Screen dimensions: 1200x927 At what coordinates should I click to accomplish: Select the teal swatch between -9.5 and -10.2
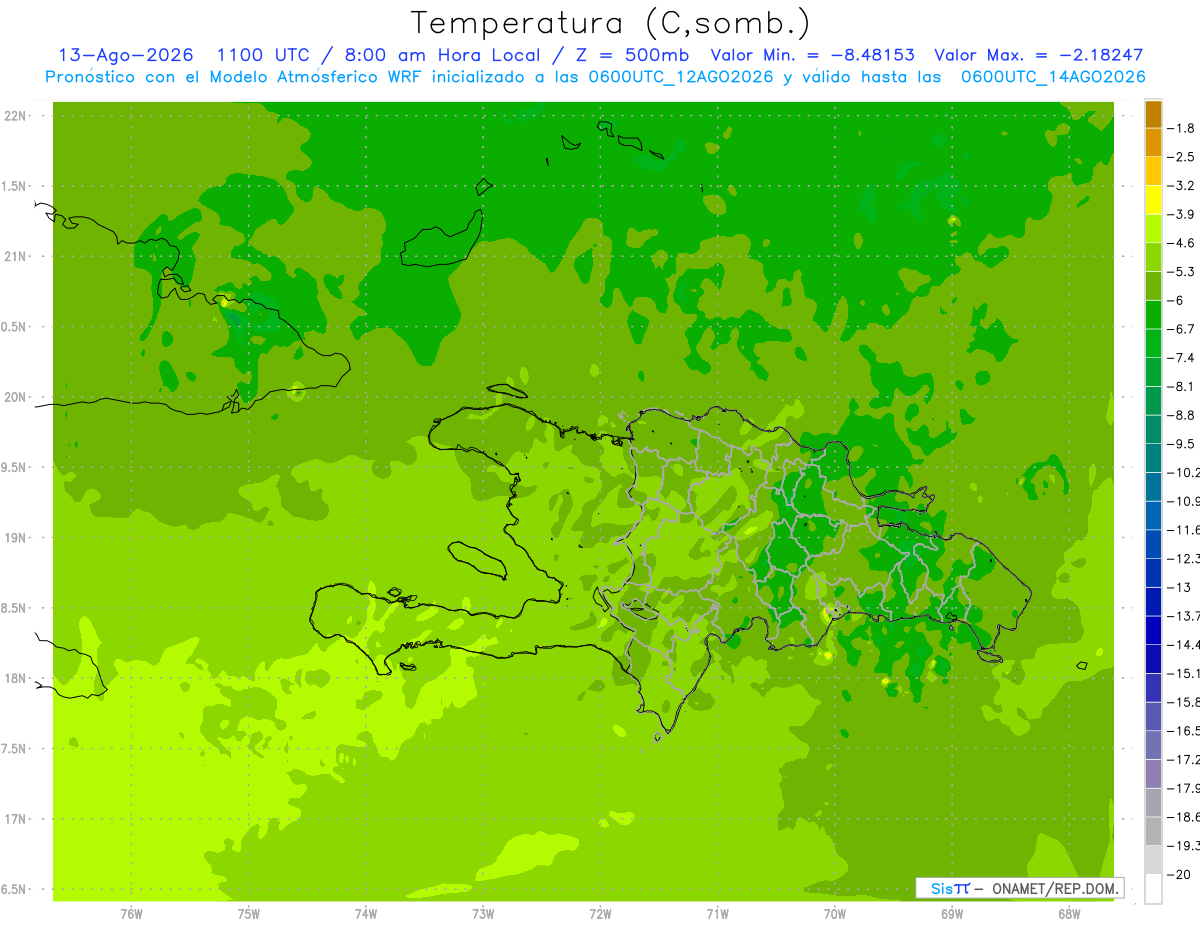pos(1153,458)
